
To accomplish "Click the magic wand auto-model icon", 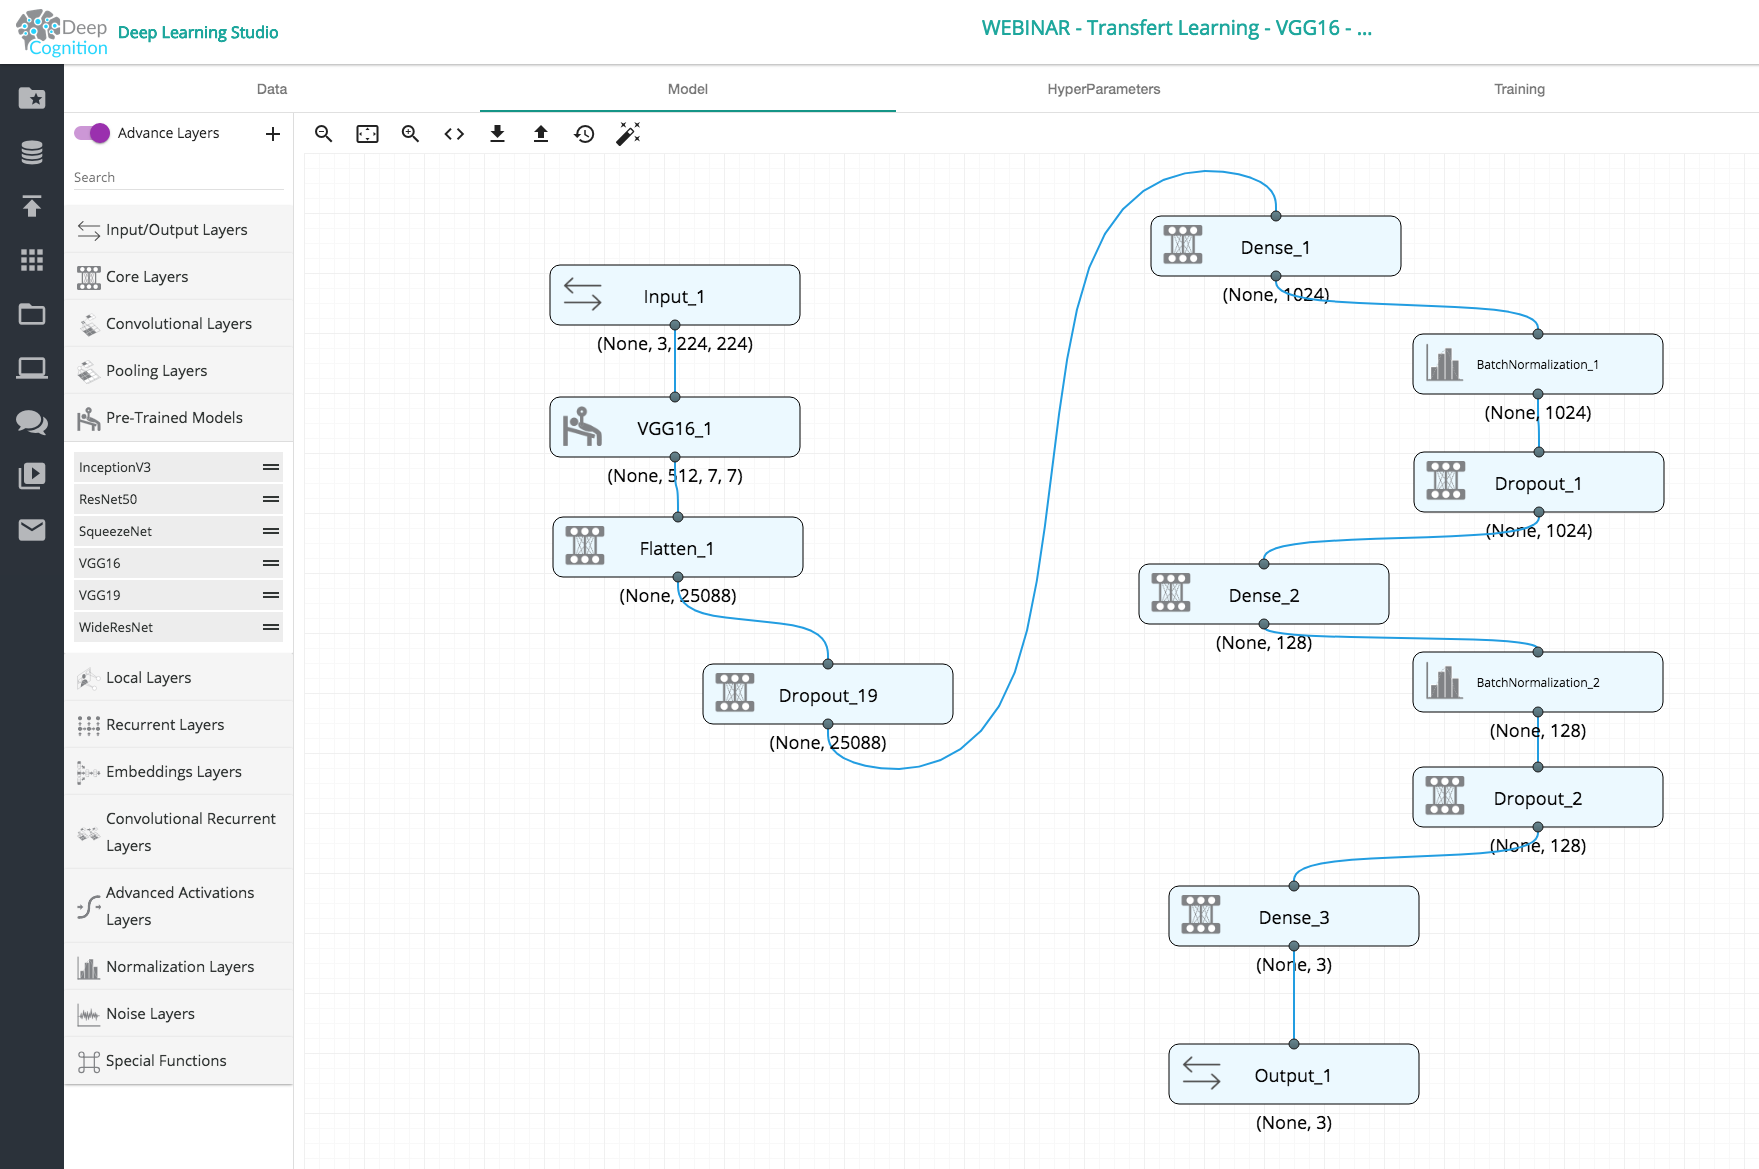I will (628, 134).
